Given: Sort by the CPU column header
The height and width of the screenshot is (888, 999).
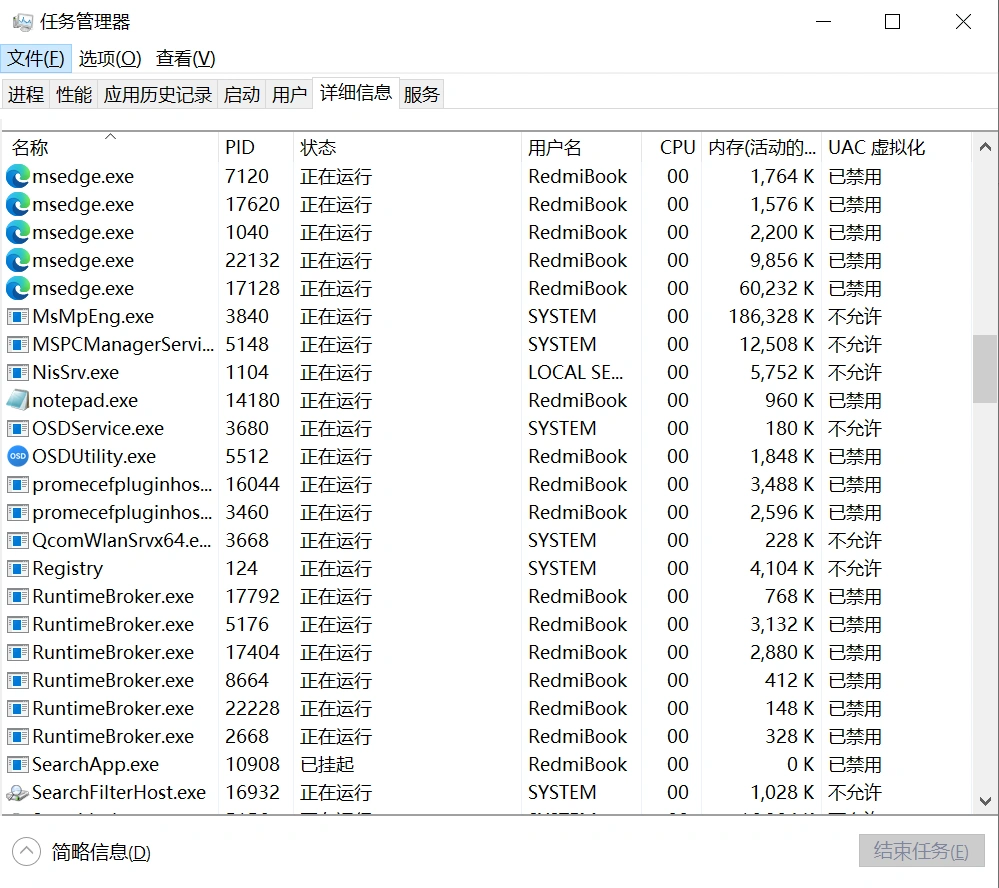Looking at the screenshot, I should [x=676, y=147].
